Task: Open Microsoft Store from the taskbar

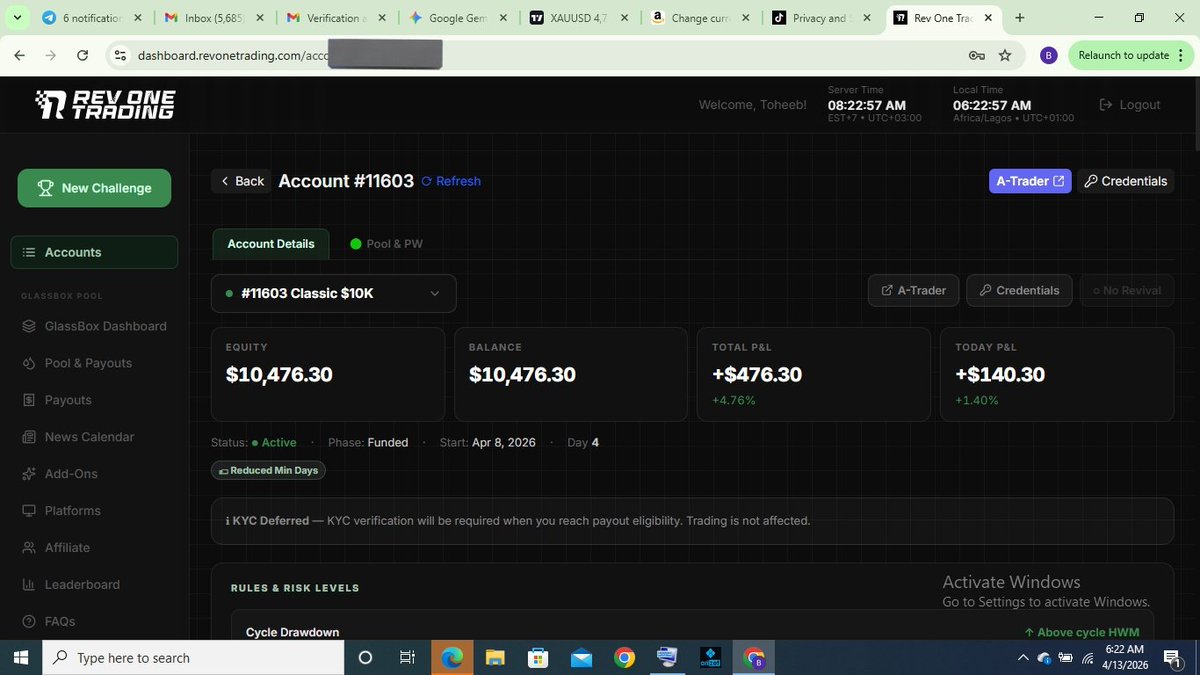Action: 538,658
